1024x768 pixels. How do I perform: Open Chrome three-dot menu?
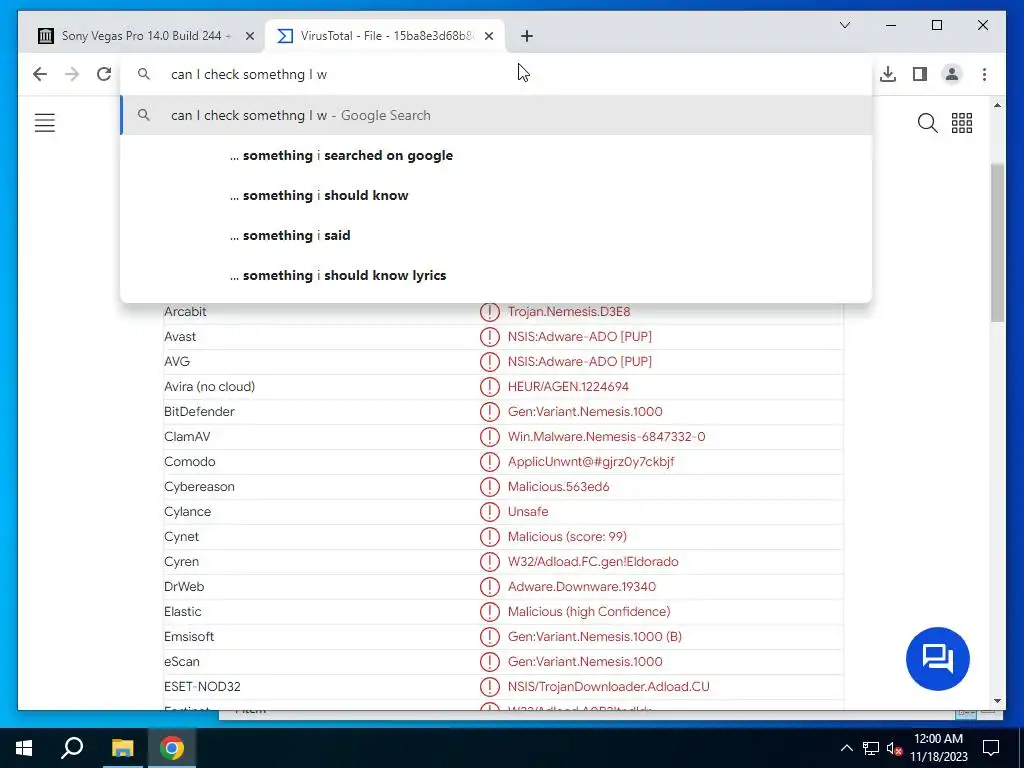coord(984,74)
